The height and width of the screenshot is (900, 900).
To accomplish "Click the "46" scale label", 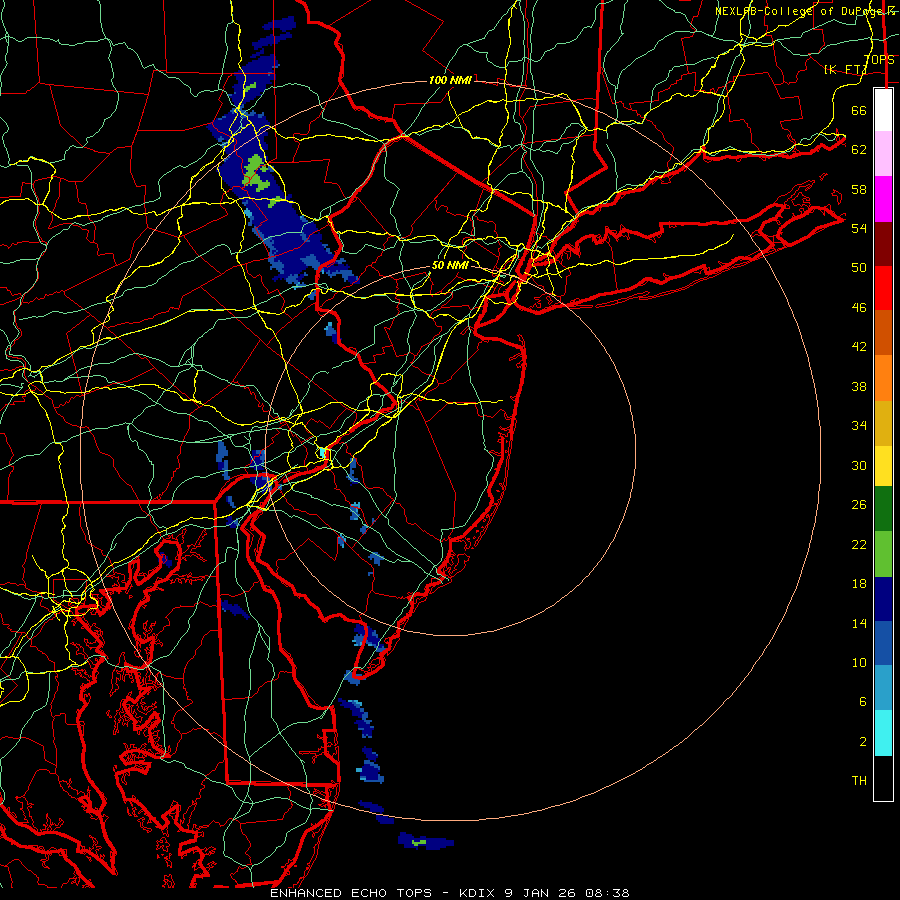I will 859,308.
